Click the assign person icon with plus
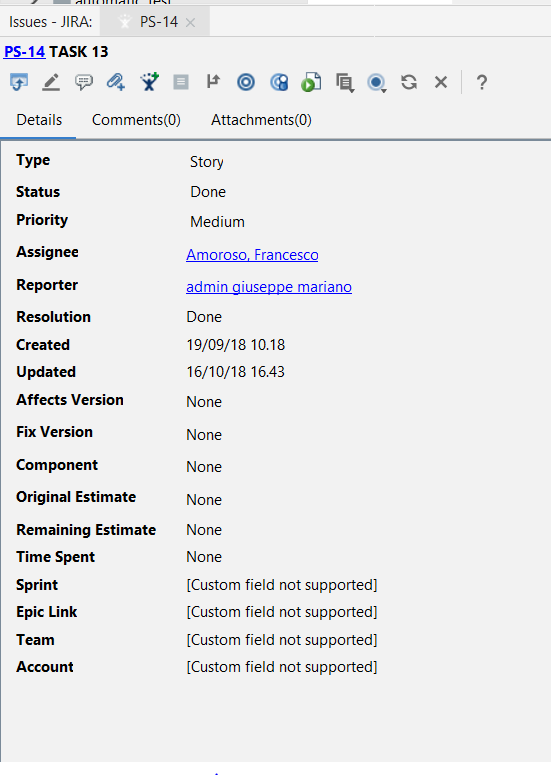Viewport: 551px width, 775px height. click(149, 82)
